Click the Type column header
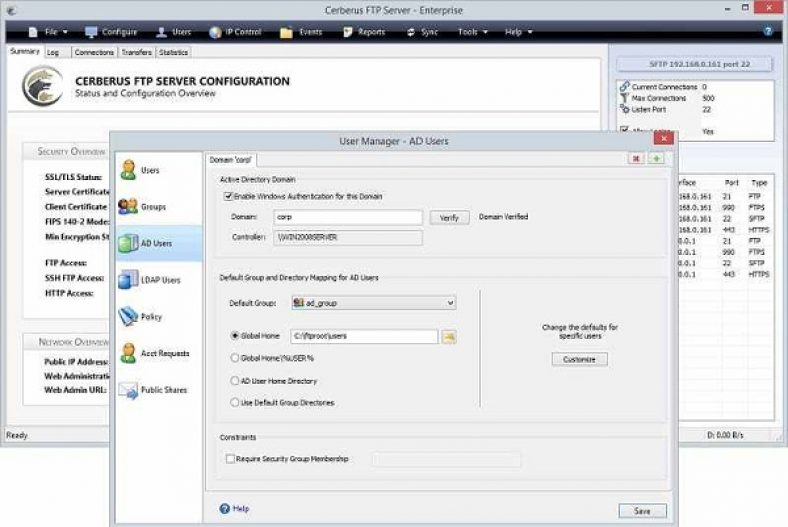Screen dimensions: 788x527 [759, 182]
